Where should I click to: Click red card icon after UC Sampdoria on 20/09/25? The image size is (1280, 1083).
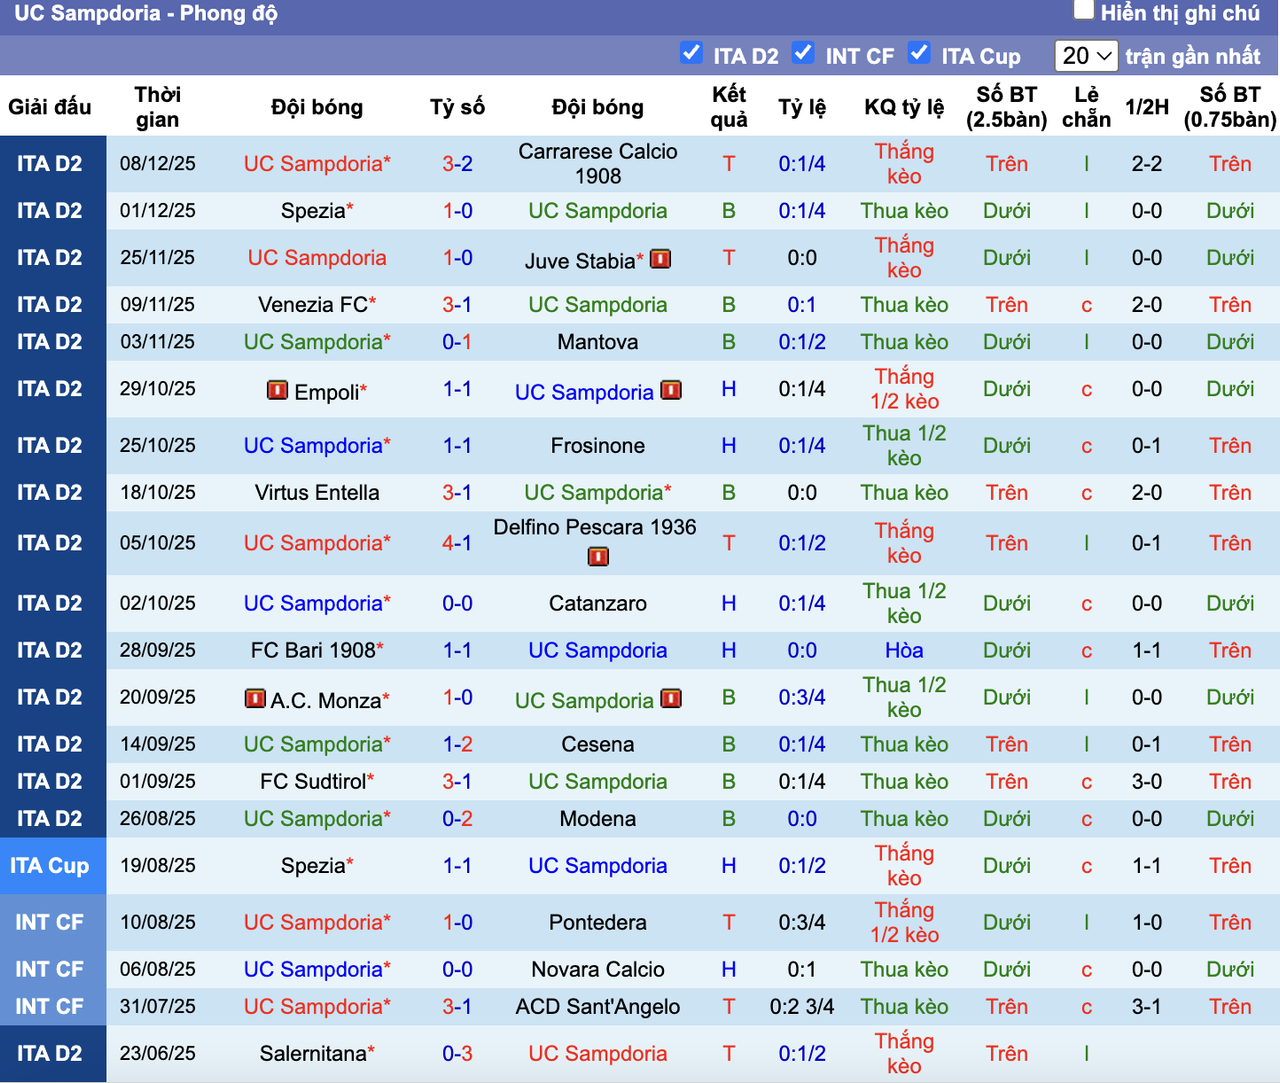(x=671, y=698)
